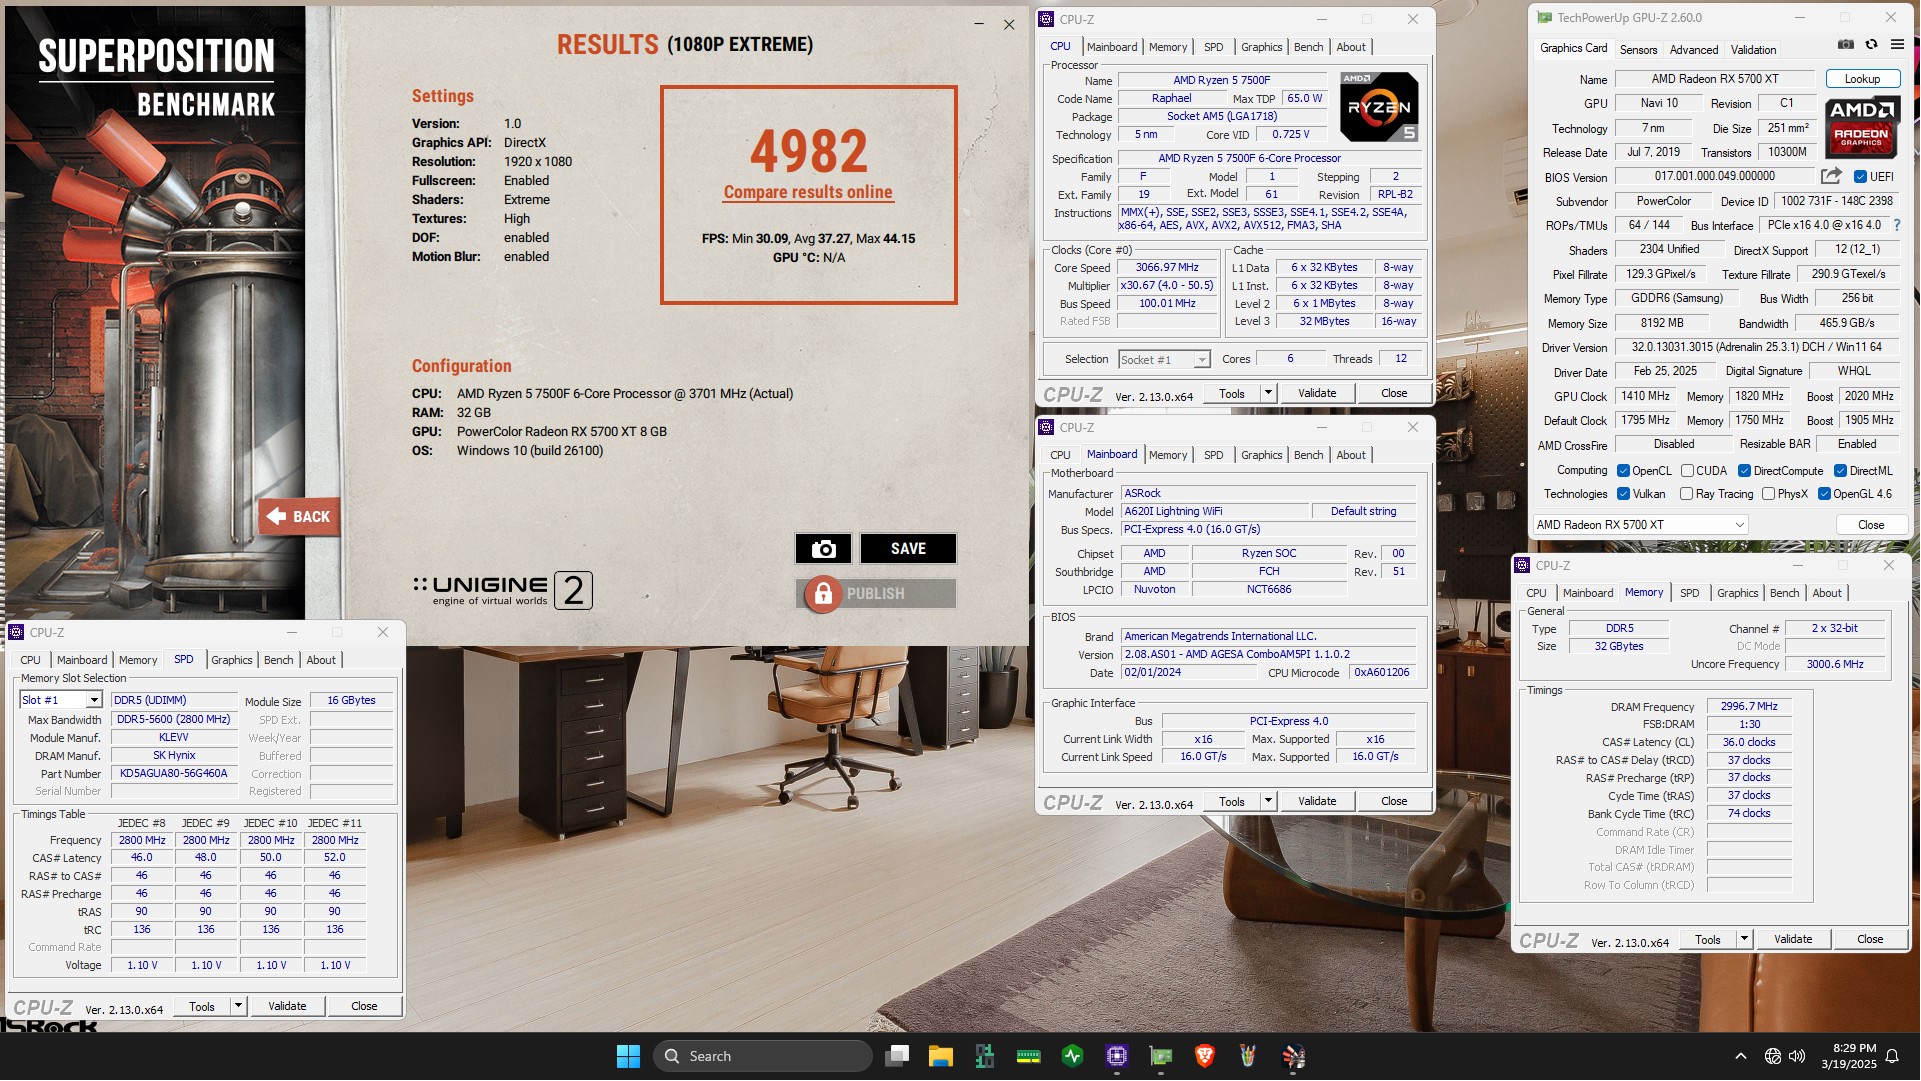1921x1081 pixels.
Task: Open Bench tab in the top CPU-Z window
Action: click(1308, 47)
